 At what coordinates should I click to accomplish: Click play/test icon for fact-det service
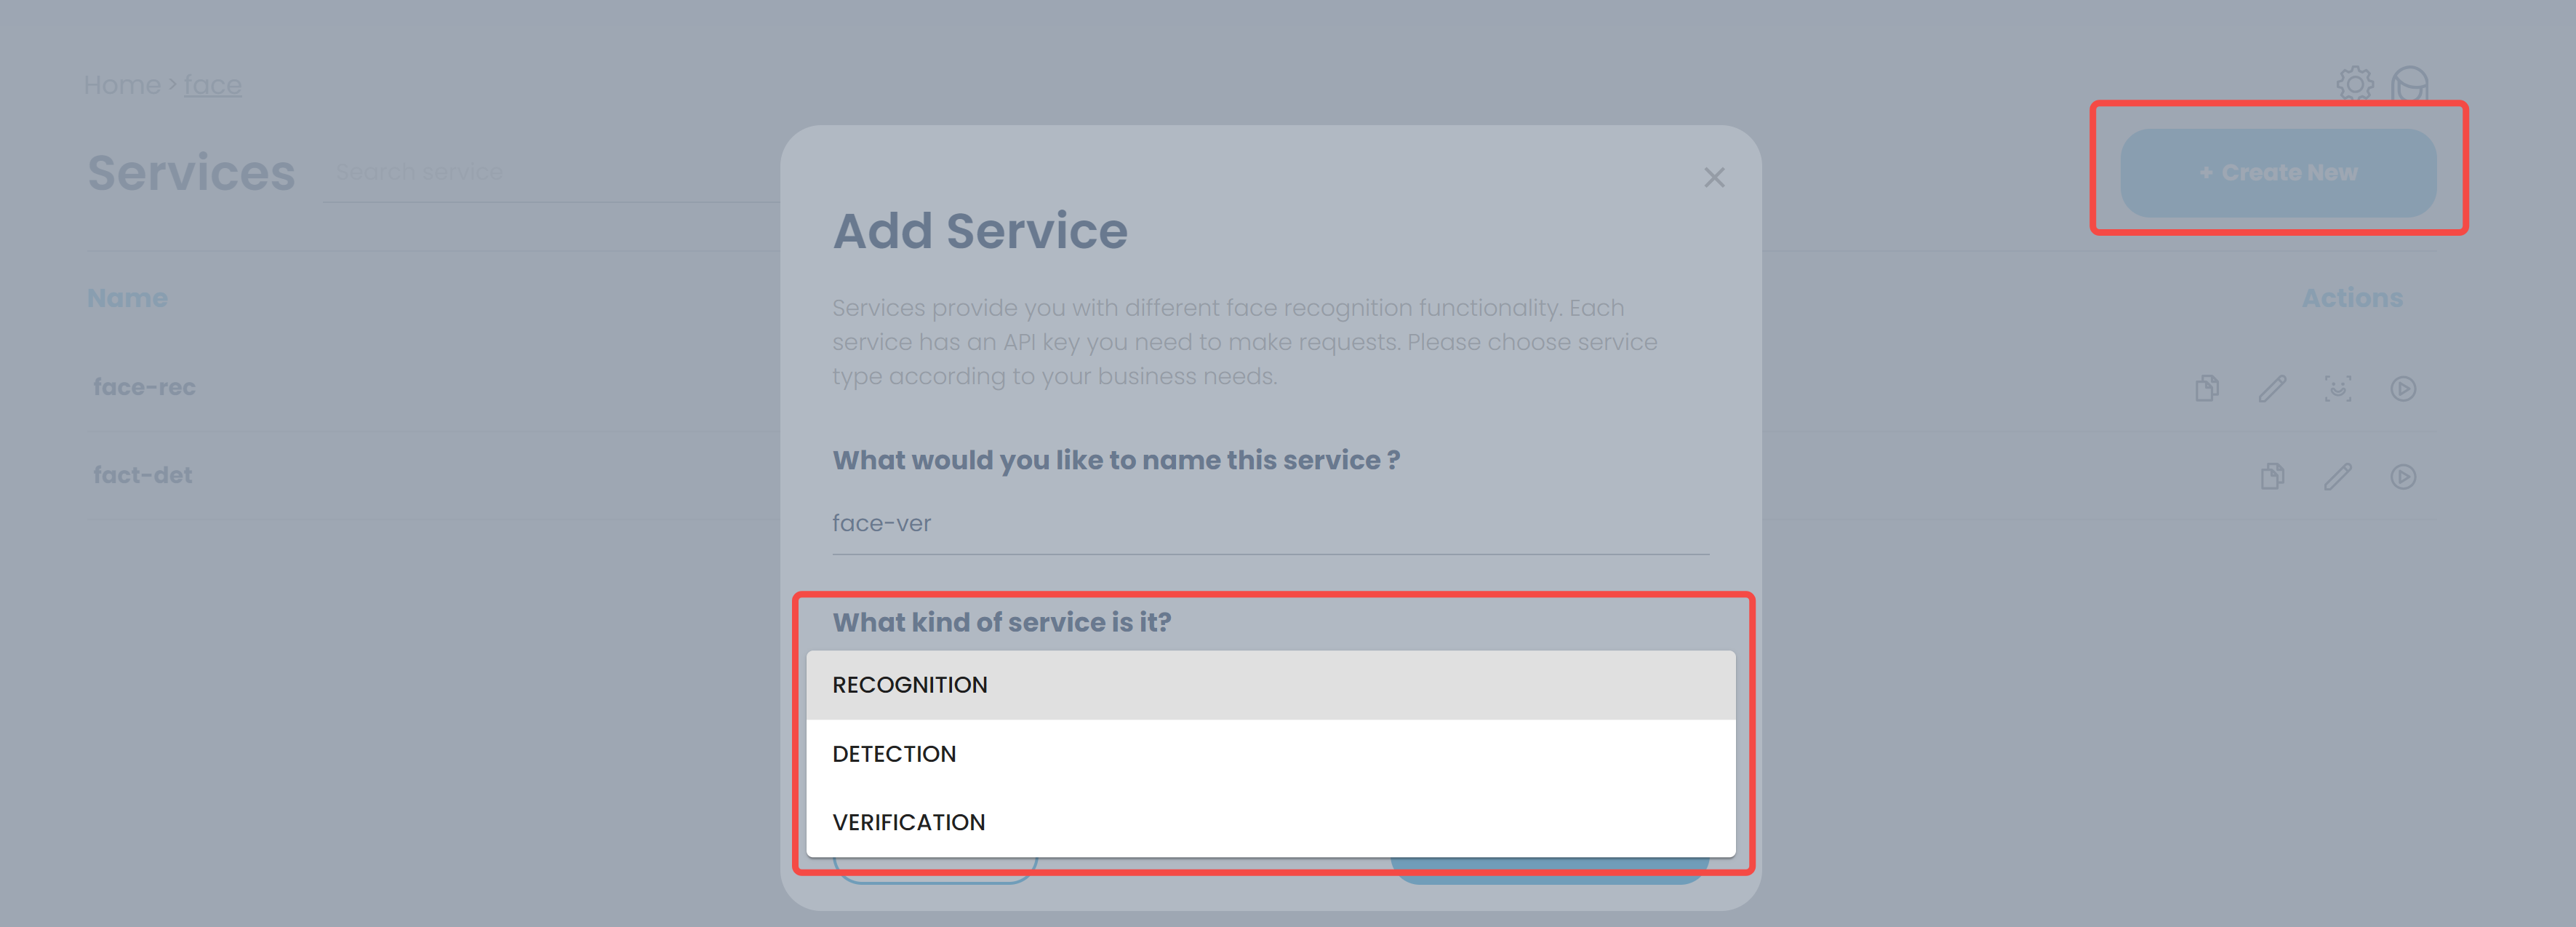2403,476
